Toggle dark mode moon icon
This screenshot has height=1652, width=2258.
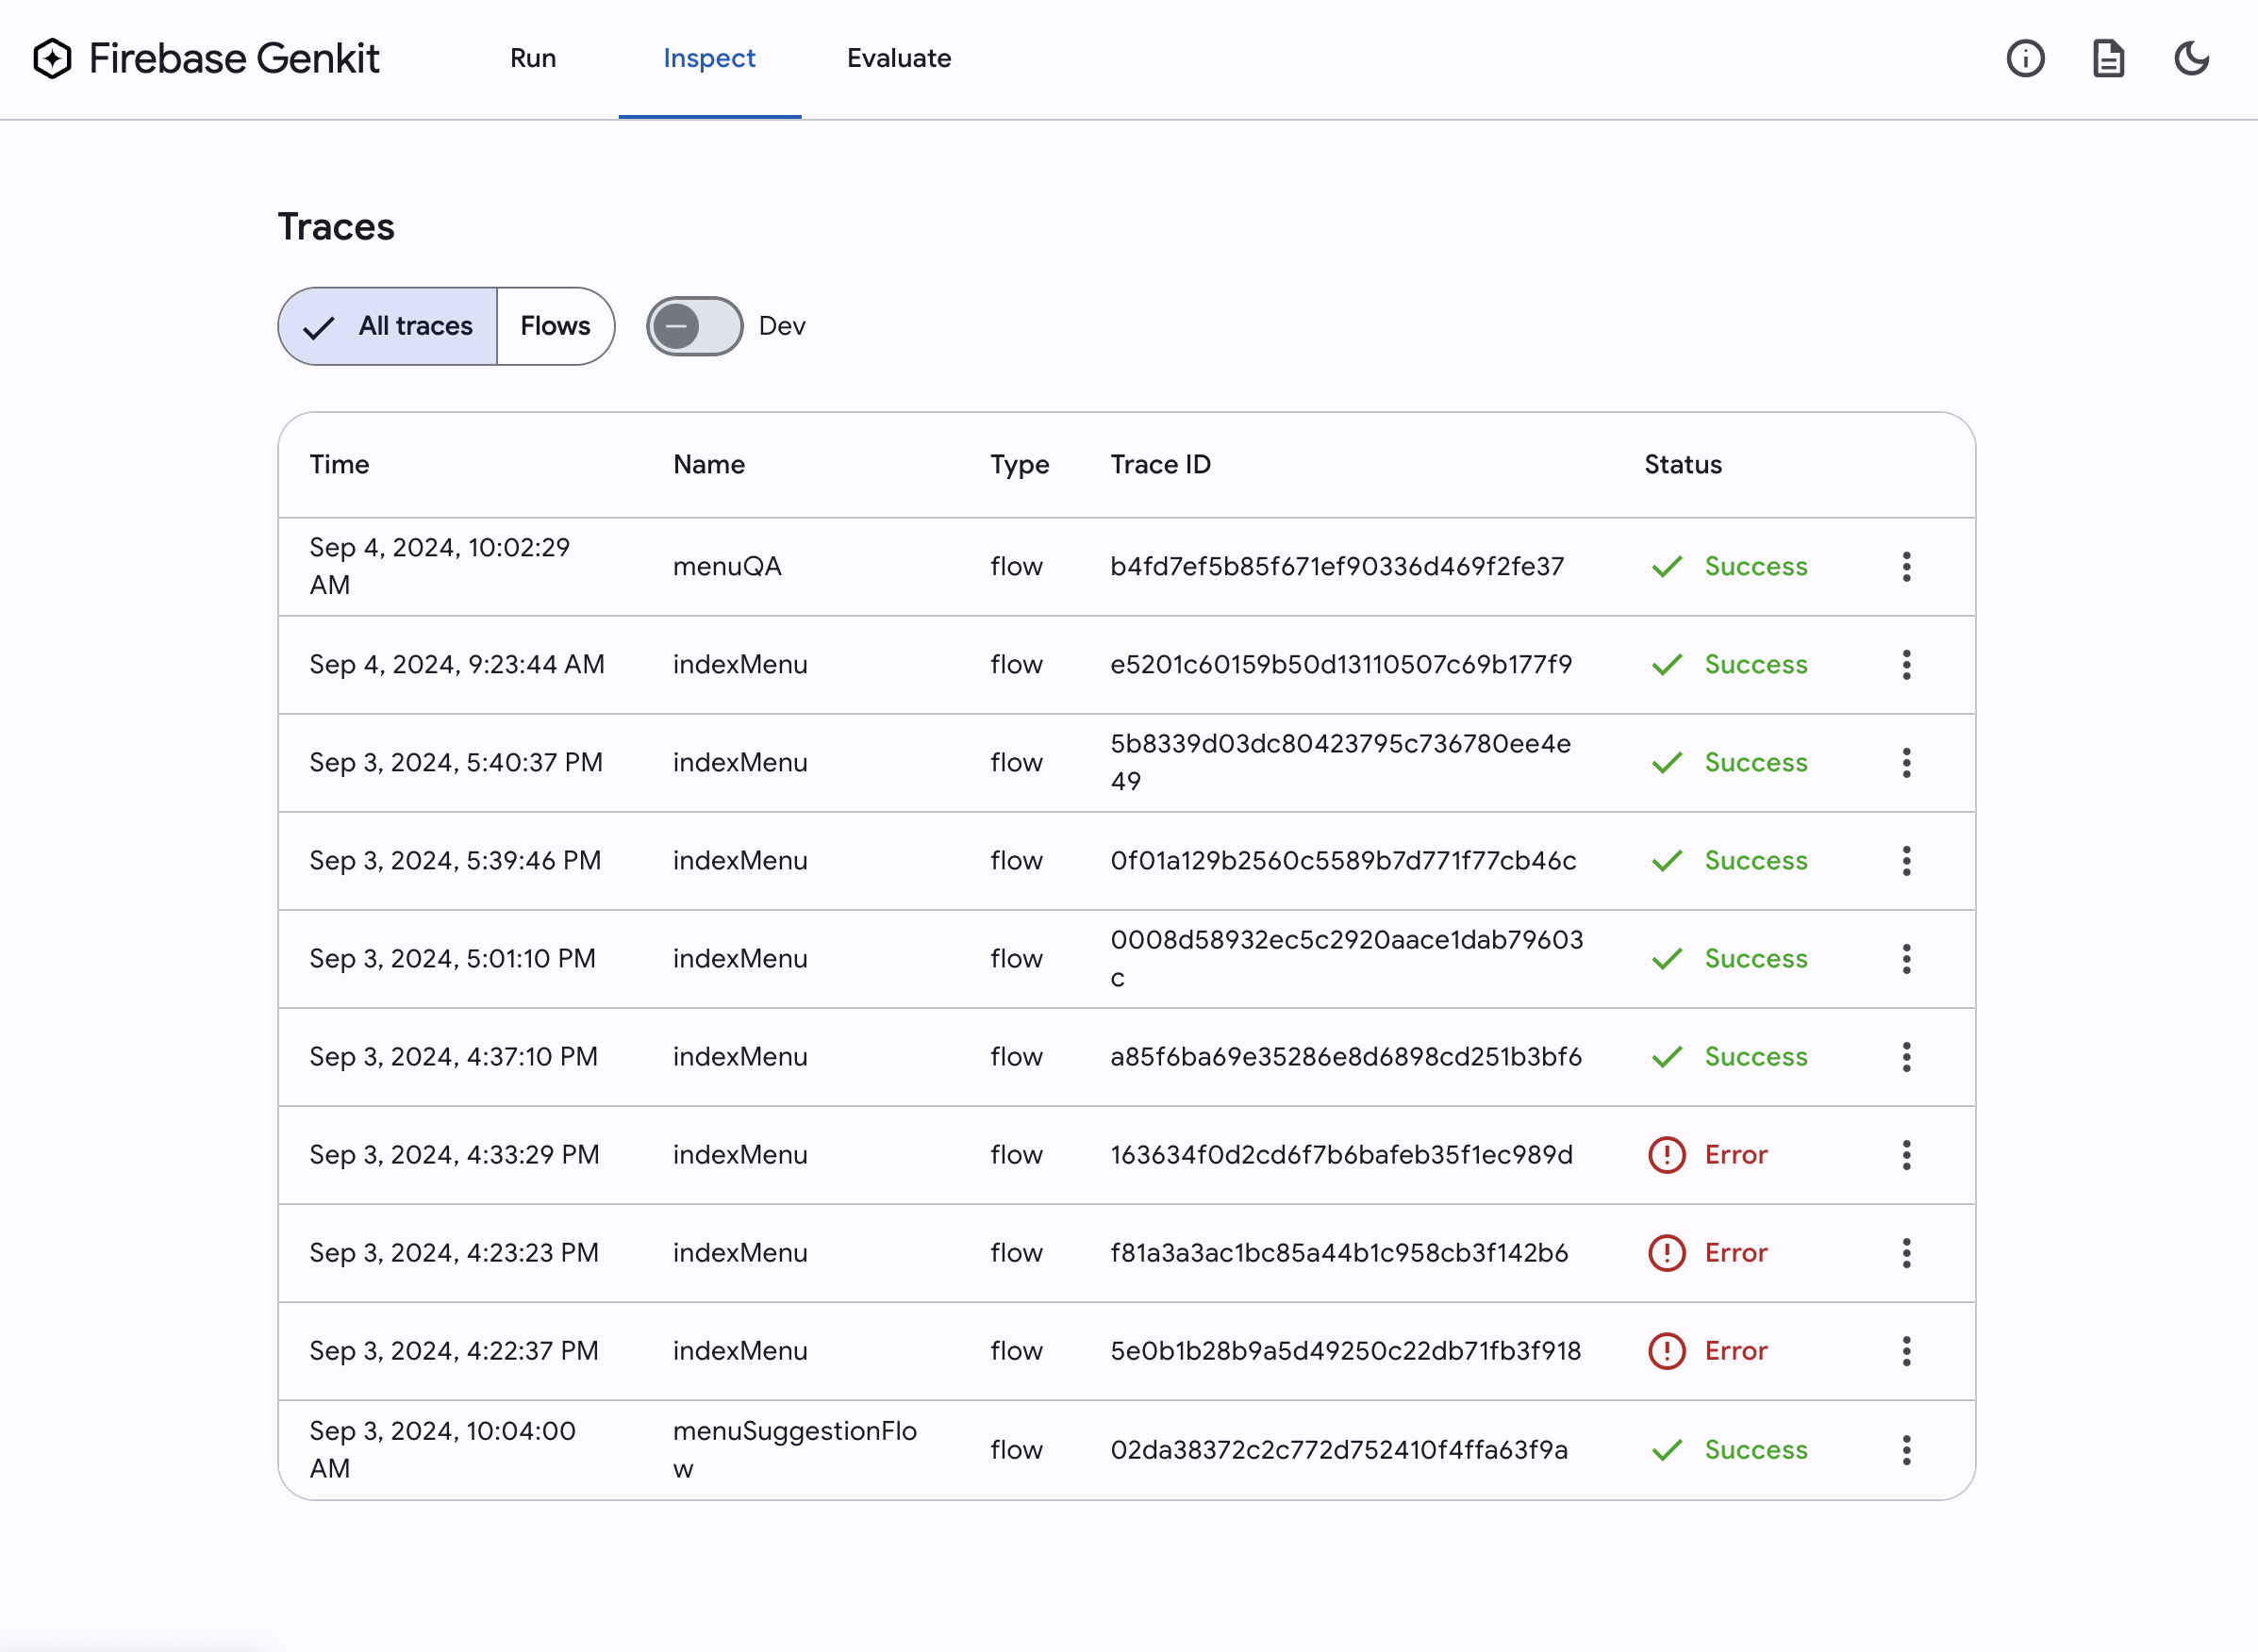(x=2191, y=58)
